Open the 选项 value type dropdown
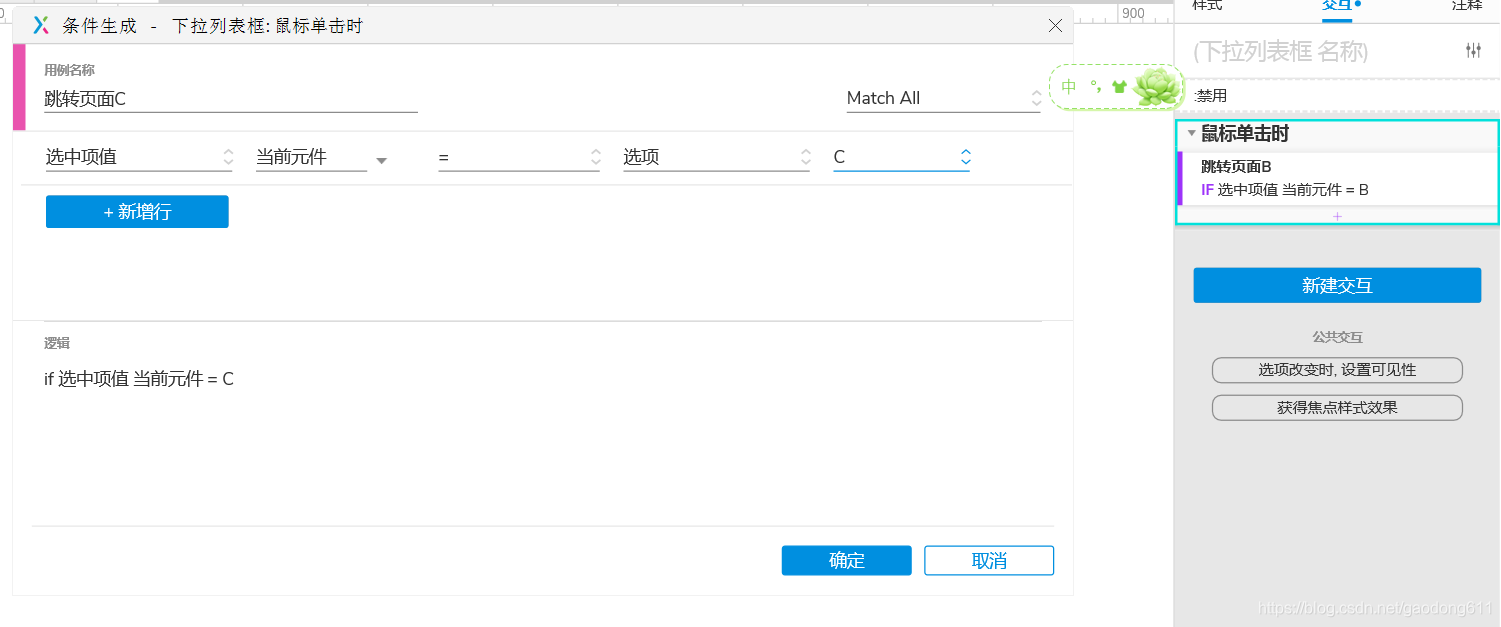The height and width of the screenshot is (627, 1501). pos(716,157)
